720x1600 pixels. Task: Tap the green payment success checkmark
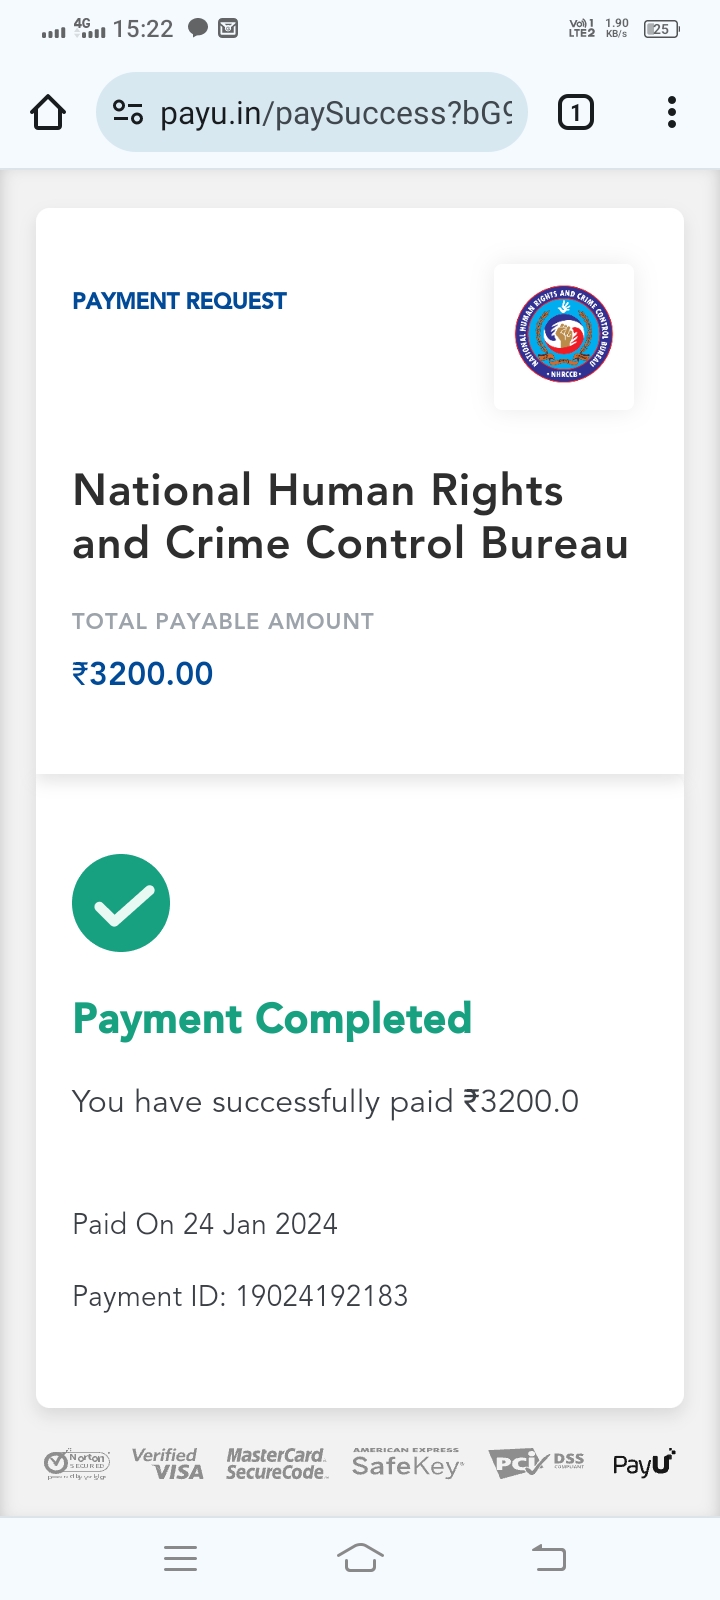(x=121, y=903)
